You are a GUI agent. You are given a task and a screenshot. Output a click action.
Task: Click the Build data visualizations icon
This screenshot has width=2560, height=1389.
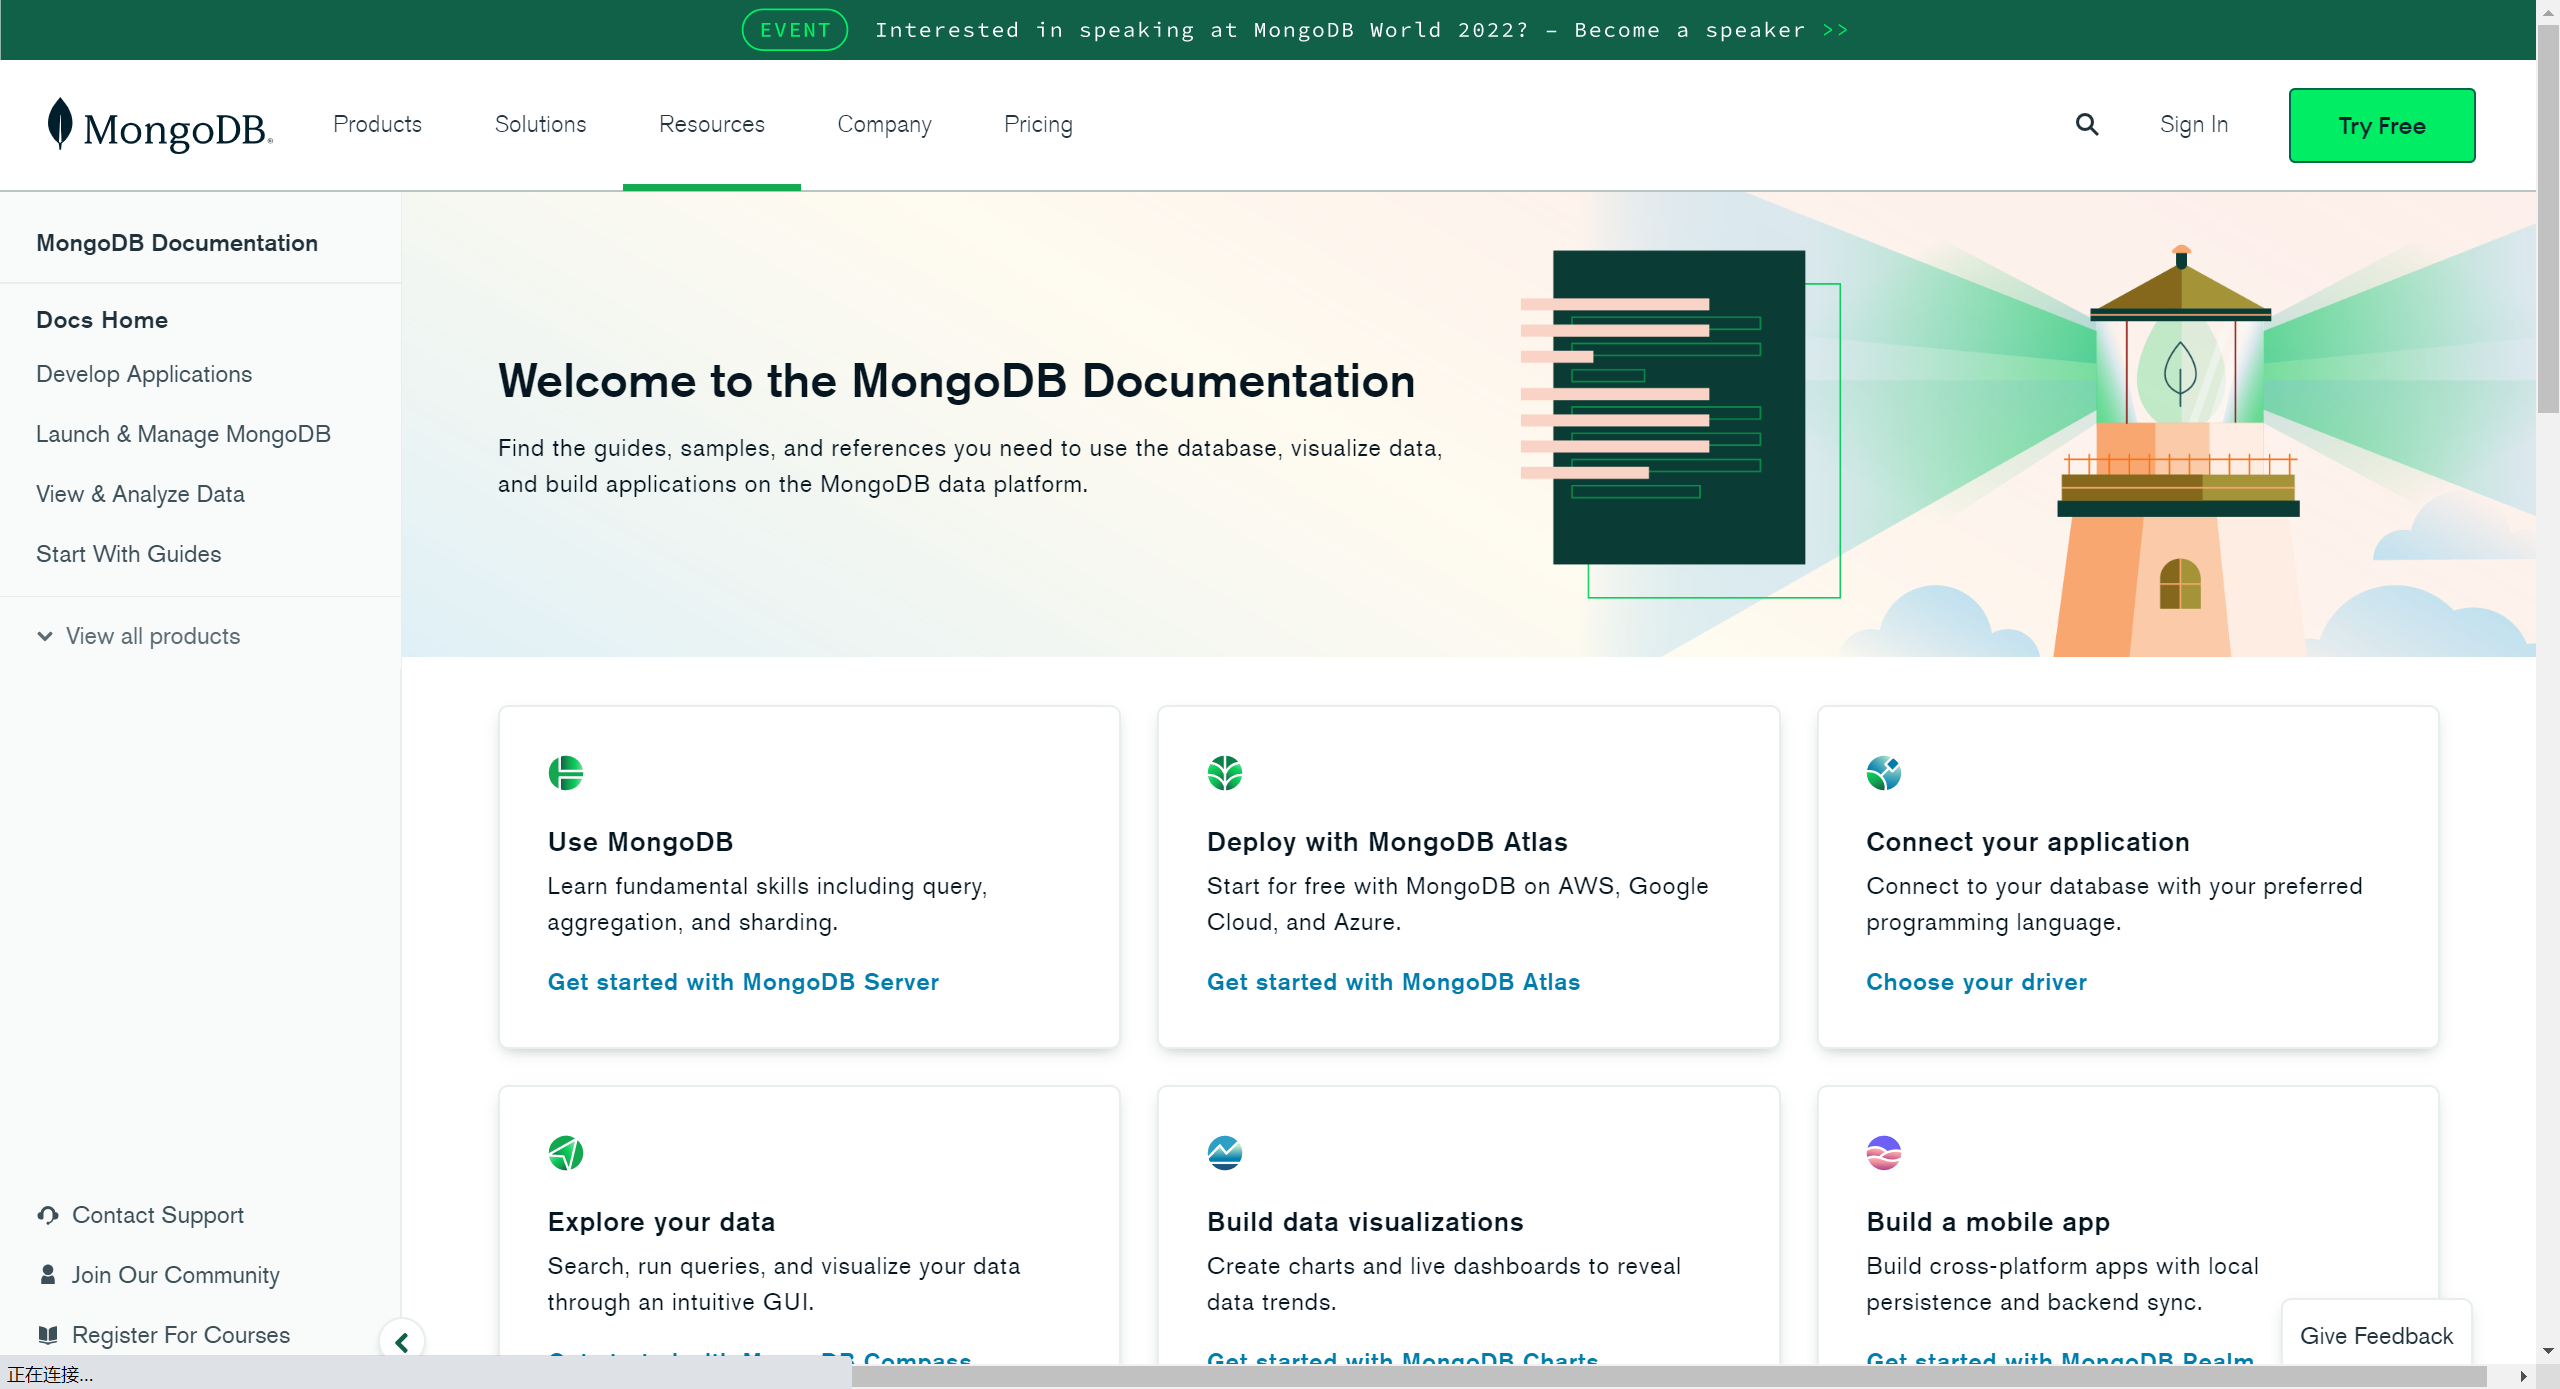coord(1224,1152)
